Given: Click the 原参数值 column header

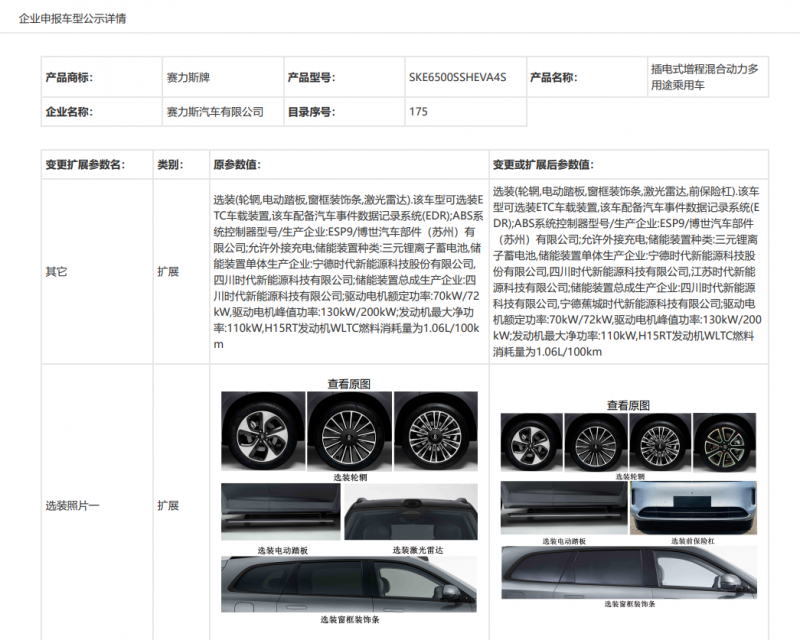Looking at the screenshot, I should coord(237,164).
